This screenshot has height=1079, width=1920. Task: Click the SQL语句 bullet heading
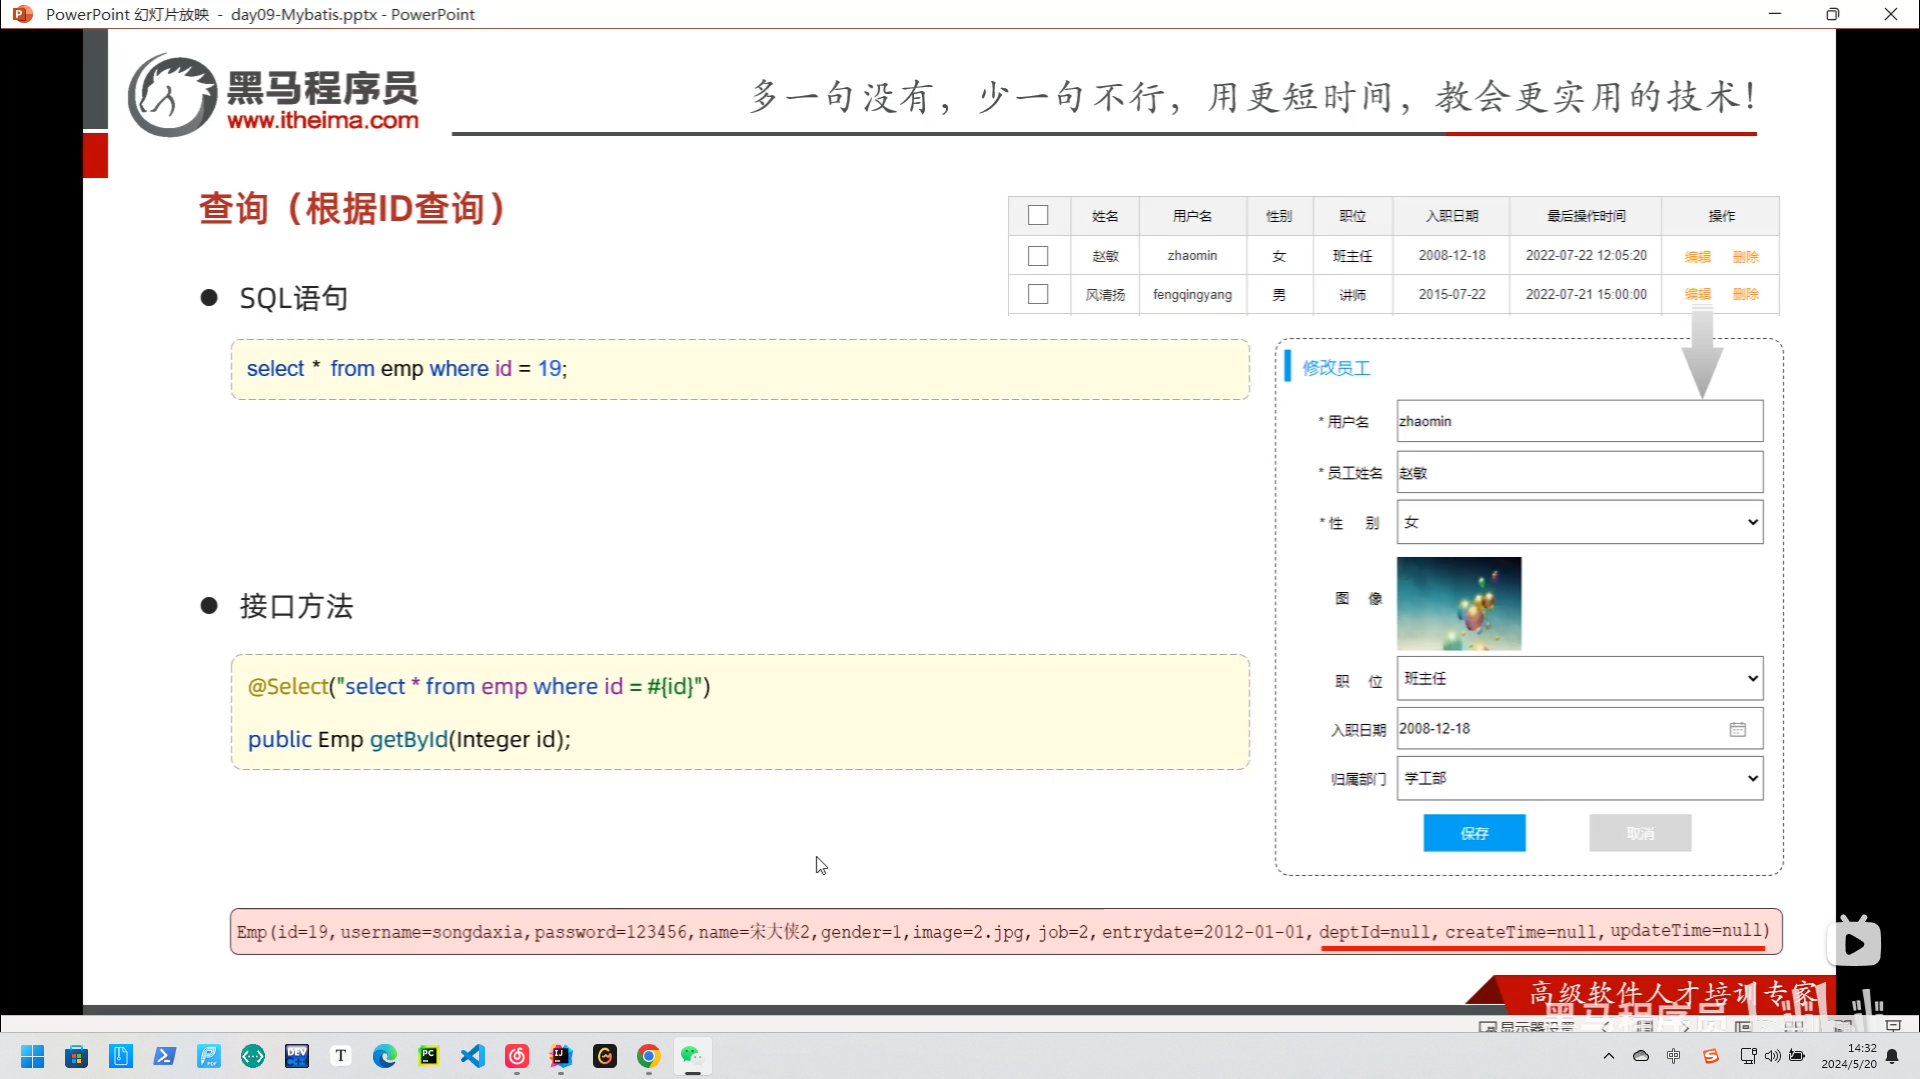[x=293, y=298]
